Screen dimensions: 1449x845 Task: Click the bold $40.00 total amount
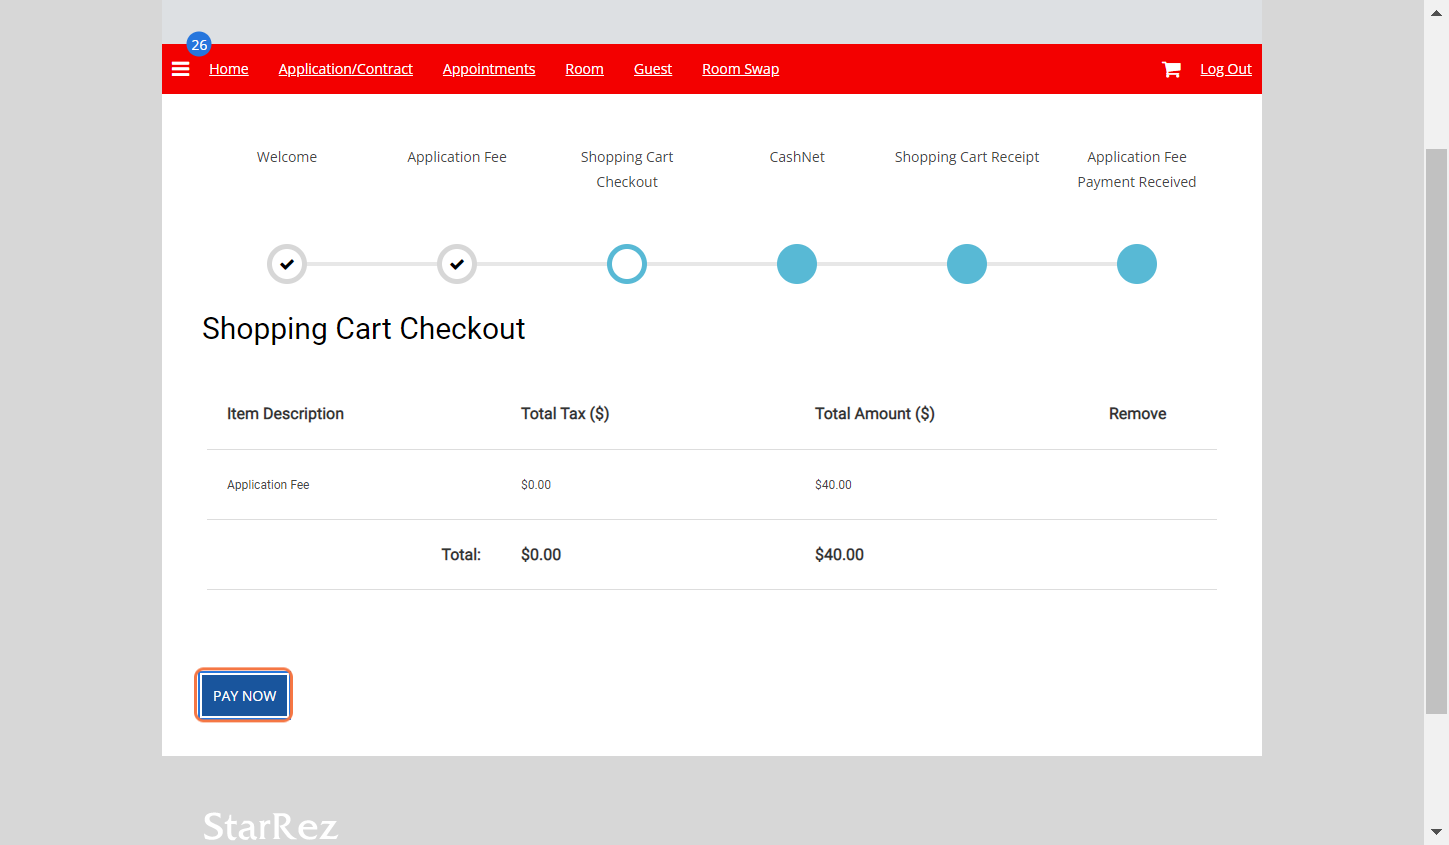839,555
